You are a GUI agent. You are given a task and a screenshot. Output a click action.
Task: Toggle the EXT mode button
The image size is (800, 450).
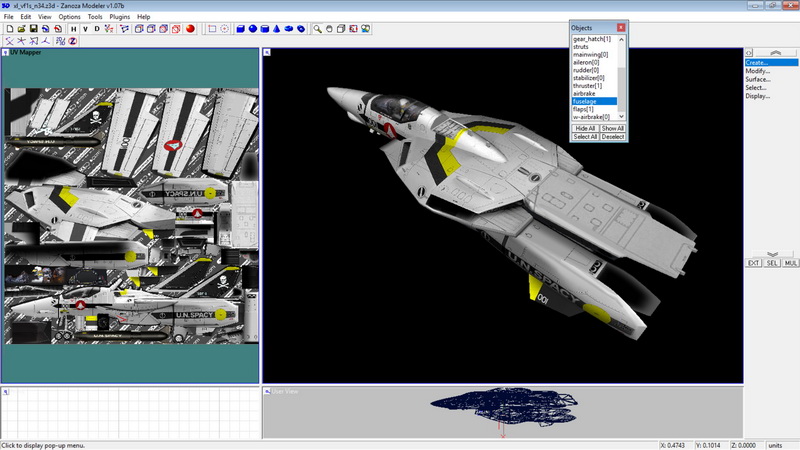click(754, 263)
